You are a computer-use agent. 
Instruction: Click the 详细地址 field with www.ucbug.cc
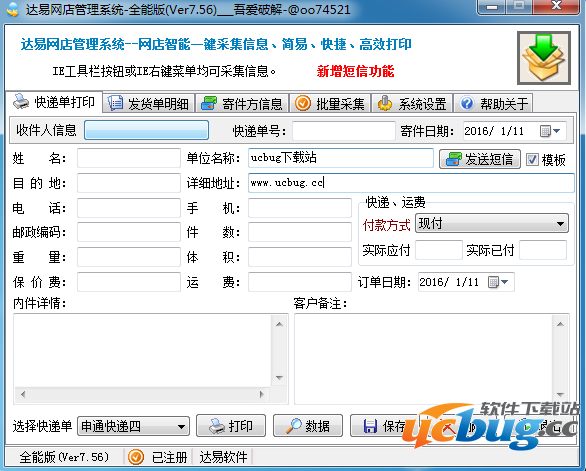pyautogui.click(x=411, y=183)
